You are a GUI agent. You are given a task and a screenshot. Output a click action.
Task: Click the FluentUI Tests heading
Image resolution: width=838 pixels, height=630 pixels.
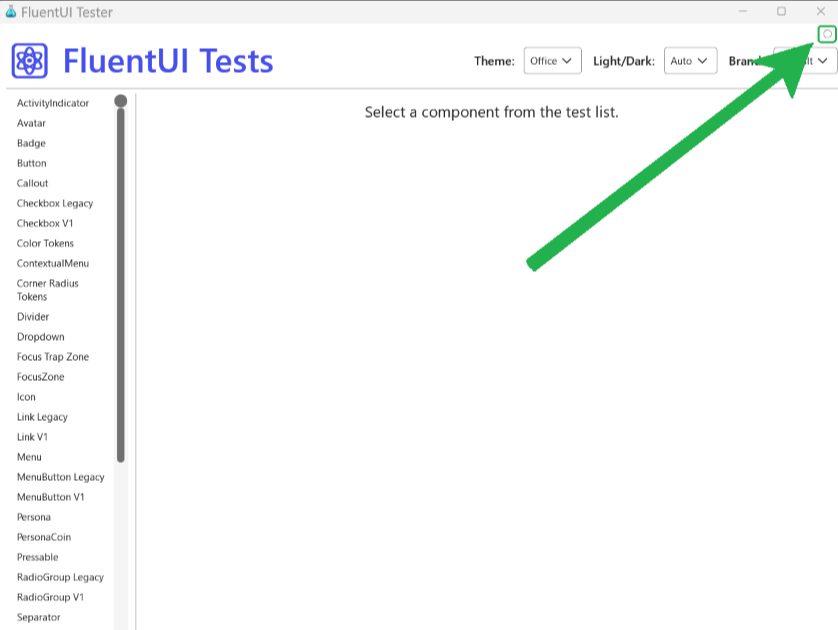[168, 61]
